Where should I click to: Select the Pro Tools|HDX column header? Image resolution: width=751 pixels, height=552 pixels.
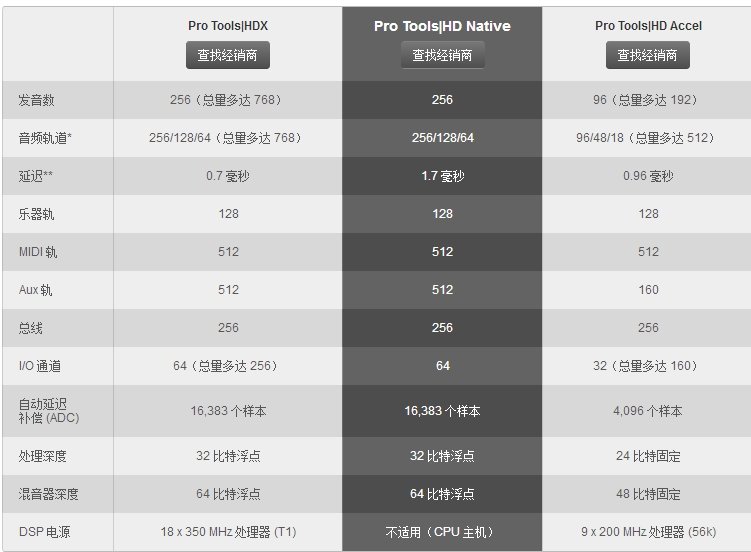pyautogui.click(x=228, y=26)
